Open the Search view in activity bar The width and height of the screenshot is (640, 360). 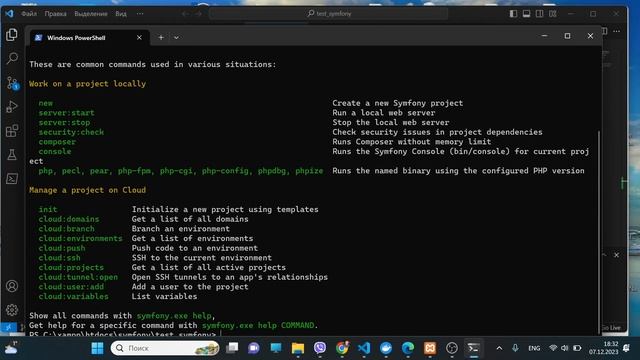[12, 58]
